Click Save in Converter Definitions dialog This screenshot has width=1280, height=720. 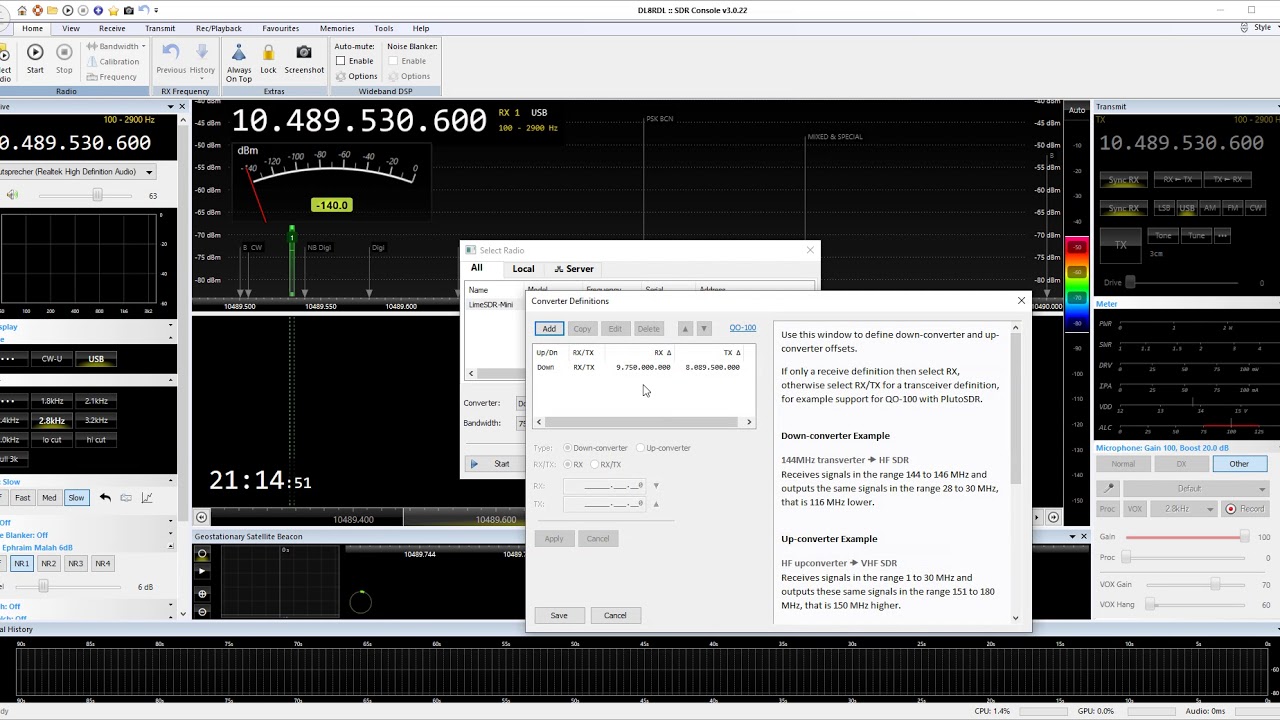(x=559, y=615)
